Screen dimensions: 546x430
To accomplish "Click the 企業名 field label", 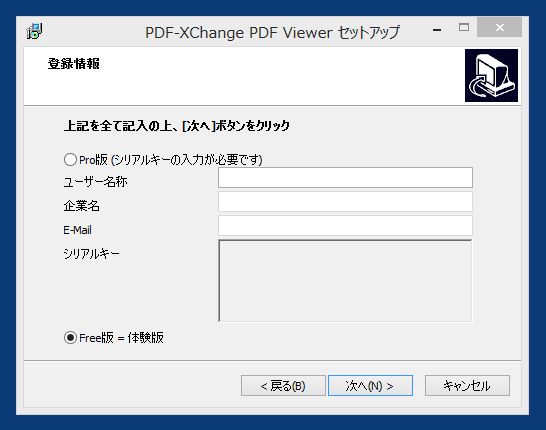I will pos(81,206).
